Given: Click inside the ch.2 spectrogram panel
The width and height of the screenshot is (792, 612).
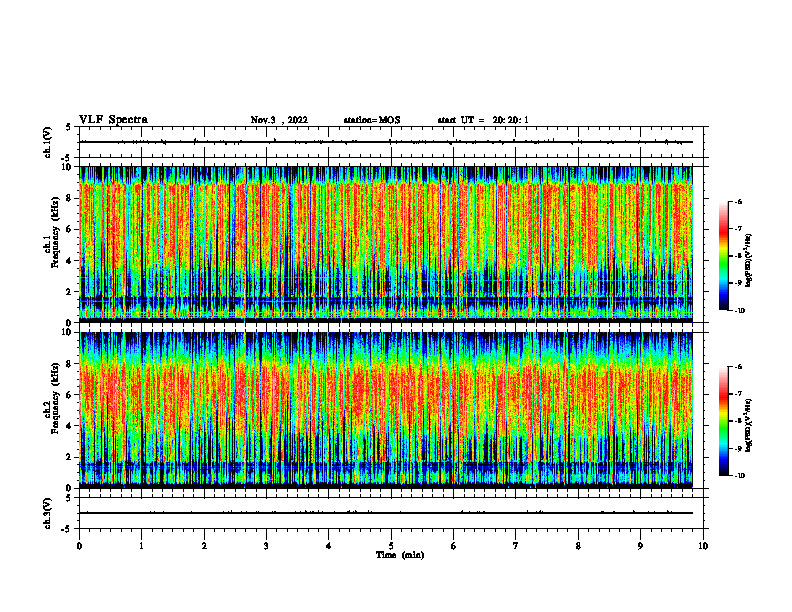Looking at the screenshot, I should coord(386,410).
